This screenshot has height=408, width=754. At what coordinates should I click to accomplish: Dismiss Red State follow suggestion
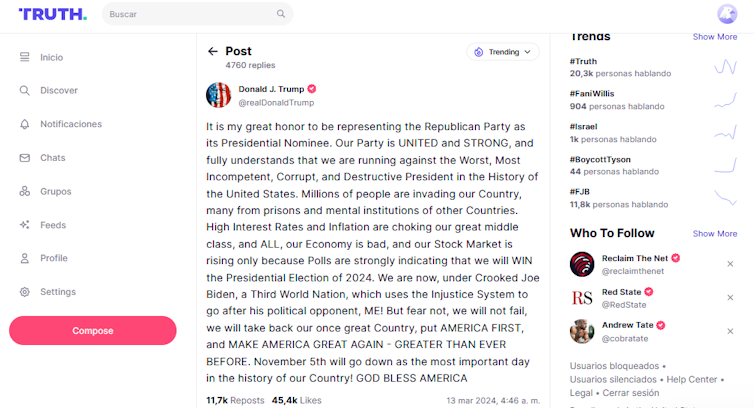coord(730,298)
